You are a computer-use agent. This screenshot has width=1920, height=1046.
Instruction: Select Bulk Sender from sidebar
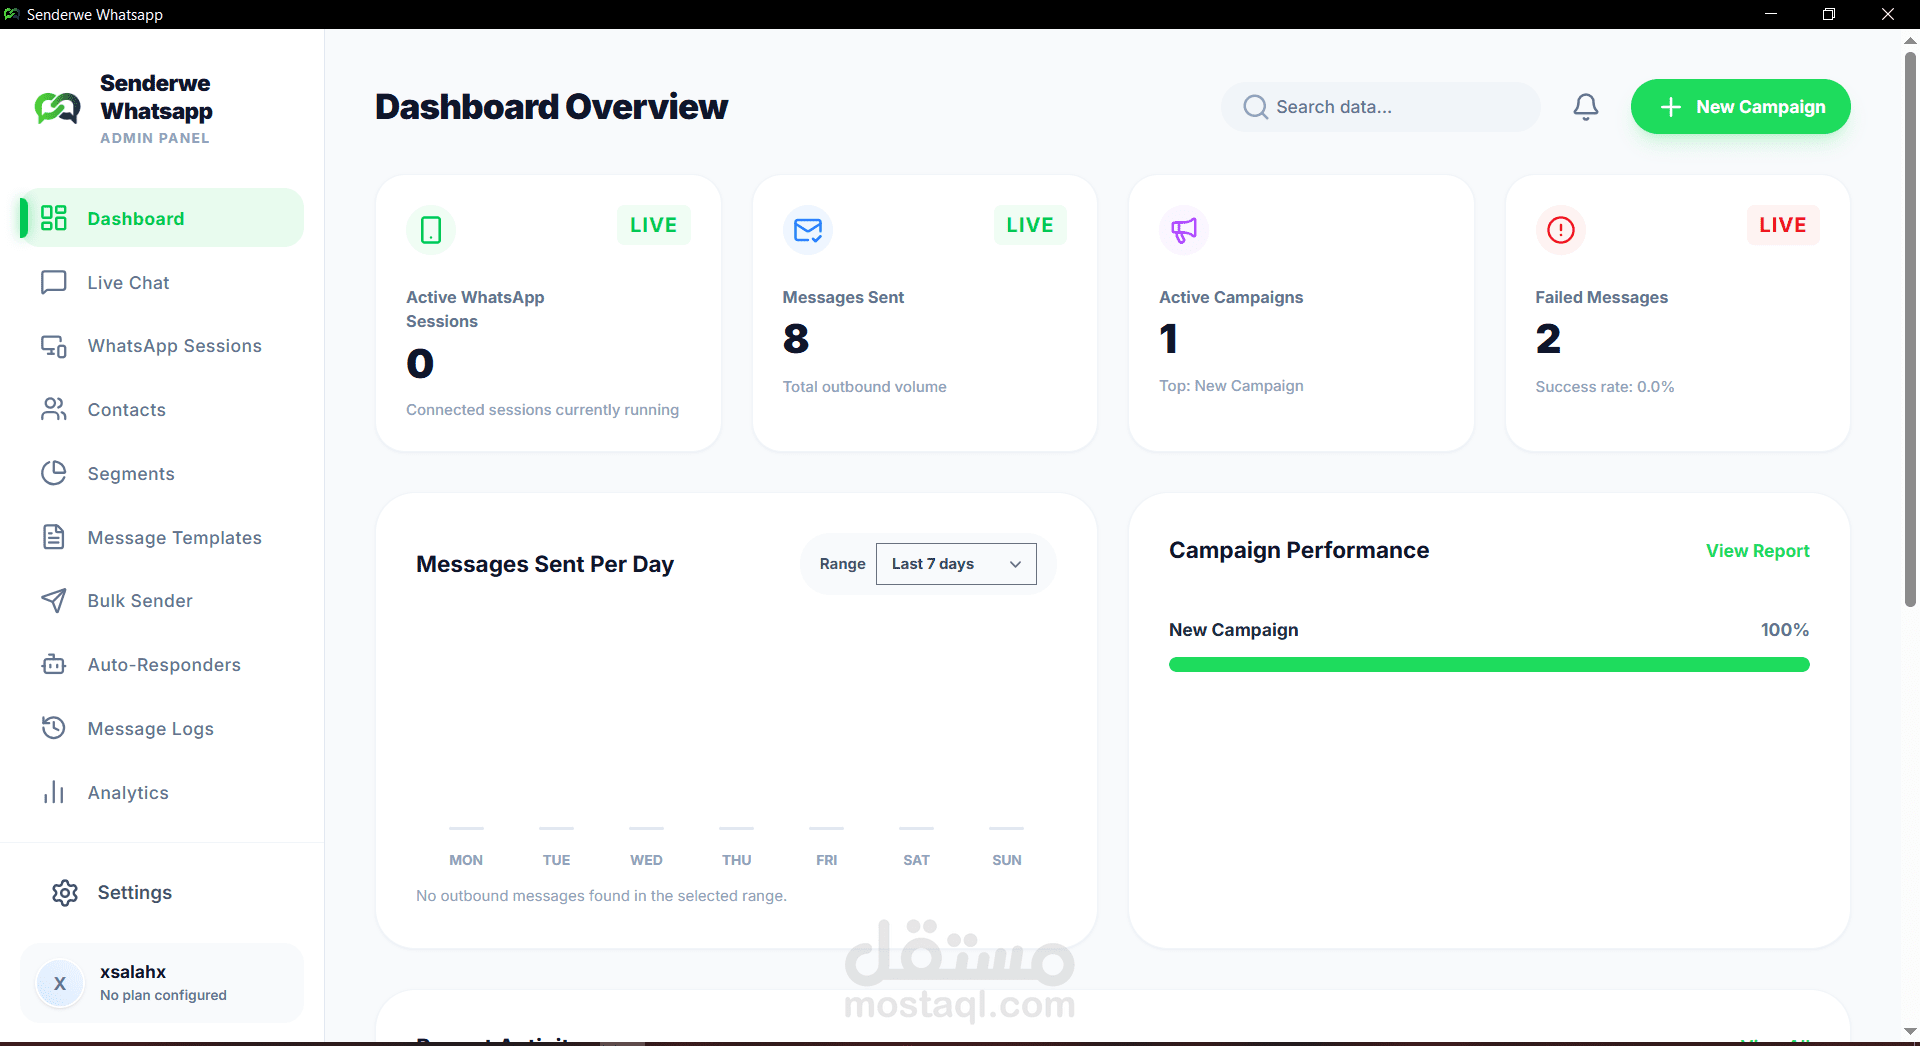[162, 600]
